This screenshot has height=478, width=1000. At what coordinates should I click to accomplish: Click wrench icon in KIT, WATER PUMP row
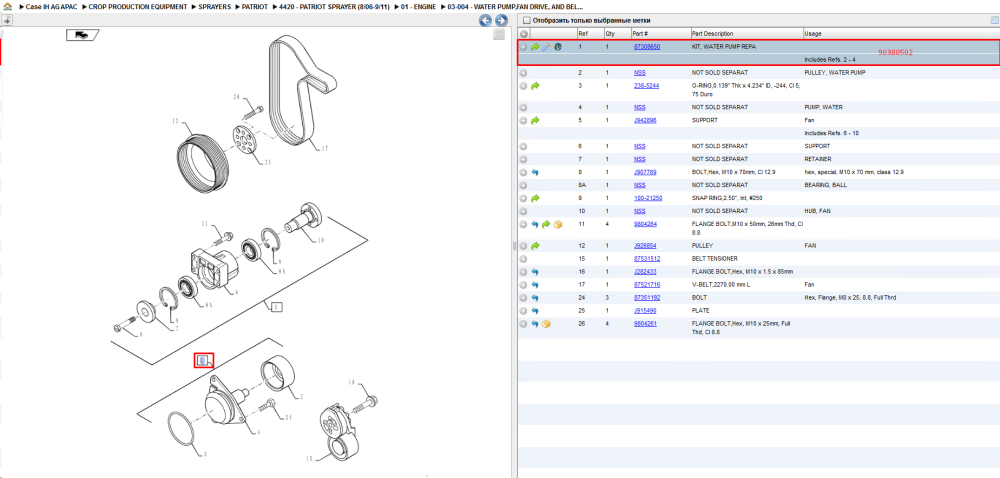pos(546,47)
